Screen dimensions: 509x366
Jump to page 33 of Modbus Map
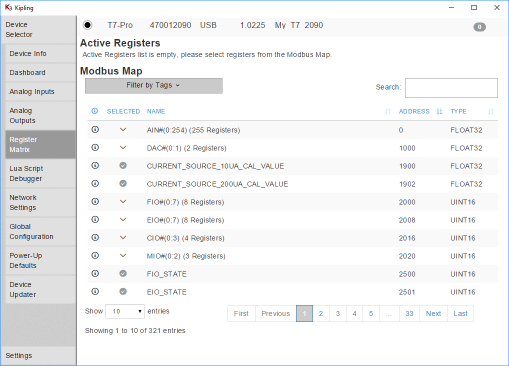pyautogui.click(x=409, y=314)
